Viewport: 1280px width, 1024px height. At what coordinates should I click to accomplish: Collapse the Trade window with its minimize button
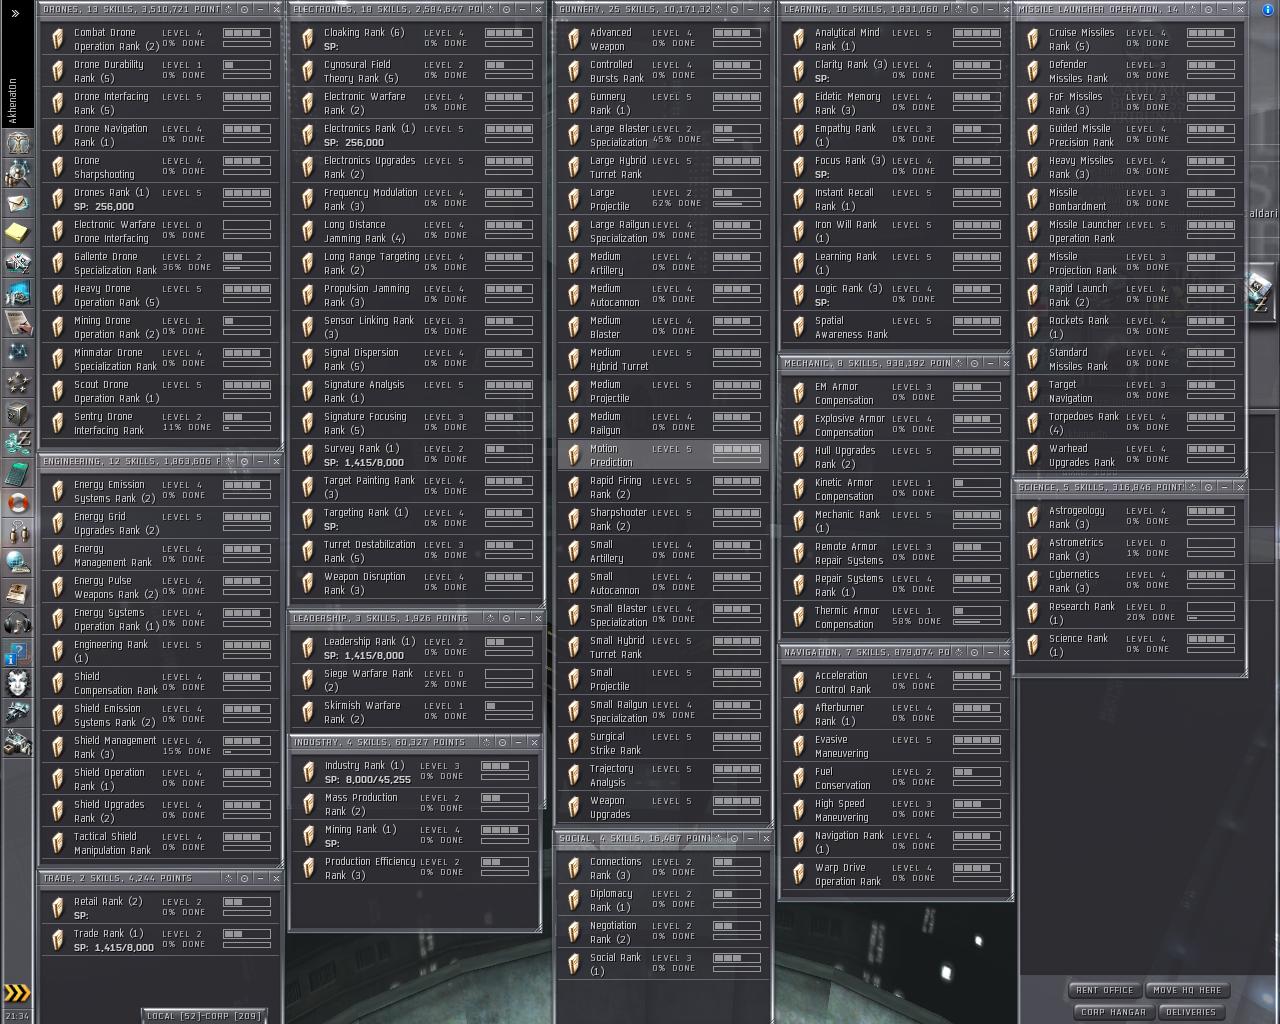(260, 878)
